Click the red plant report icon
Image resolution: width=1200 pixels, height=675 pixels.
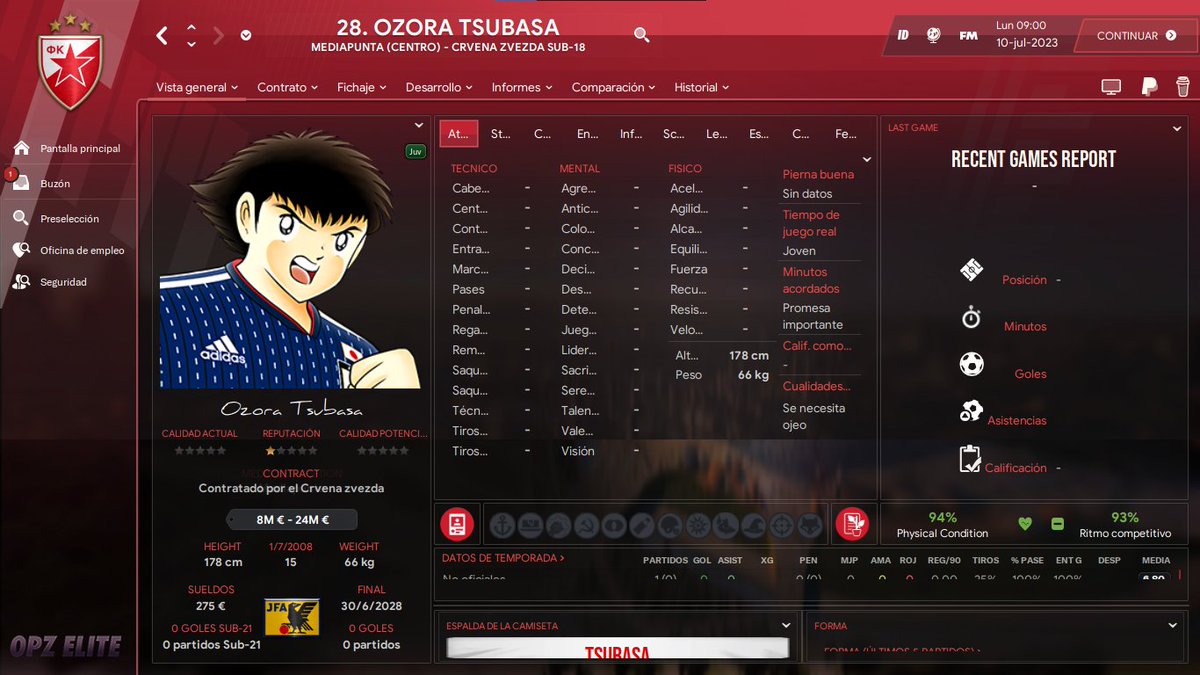[851, 523]
